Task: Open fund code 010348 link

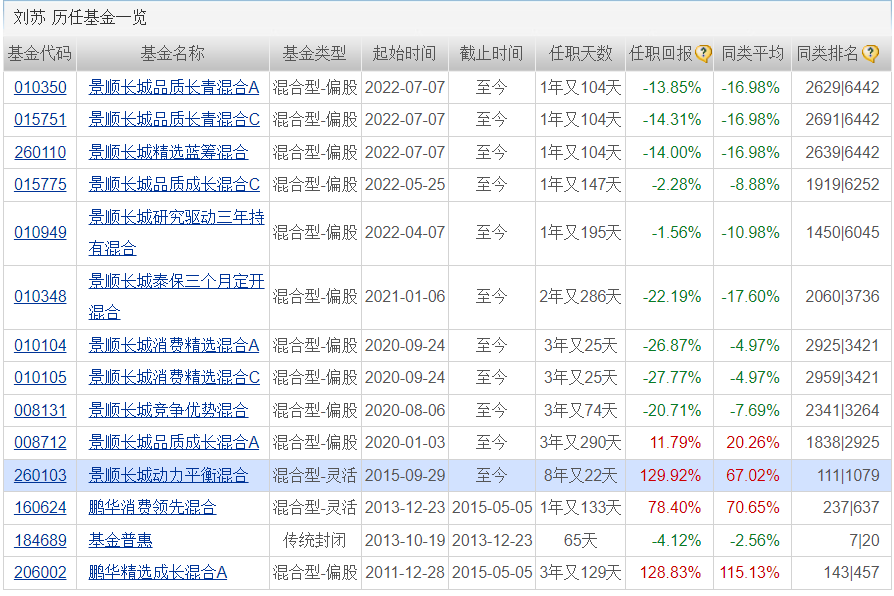Action: (x=40, y=296)
